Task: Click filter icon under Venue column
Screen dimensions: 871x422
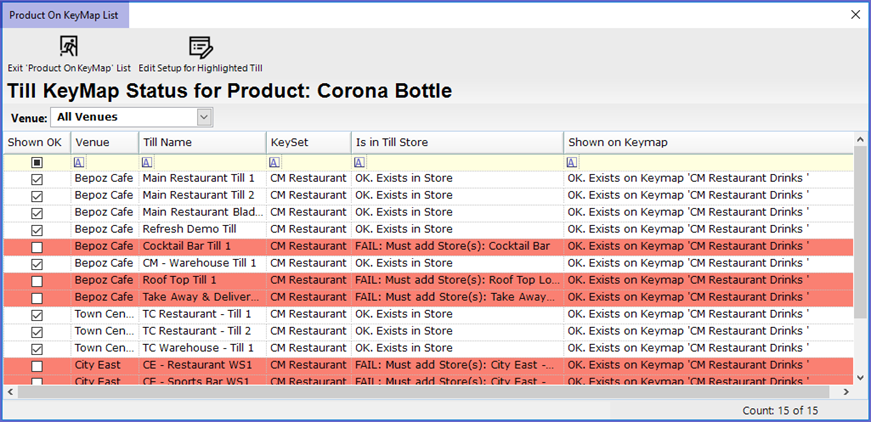Action: [80, 162]
